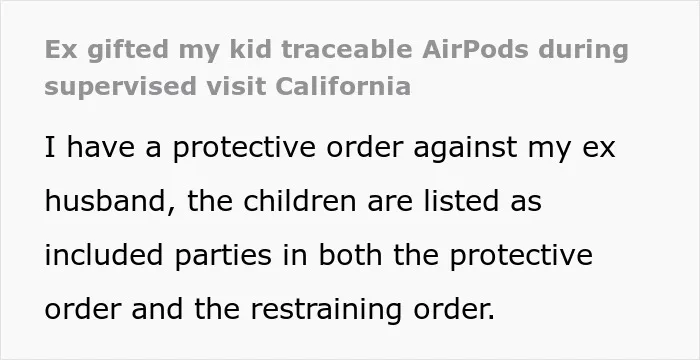Place cursor on the word "children"
The image size is (700, 360).
(x=300, y=201)
